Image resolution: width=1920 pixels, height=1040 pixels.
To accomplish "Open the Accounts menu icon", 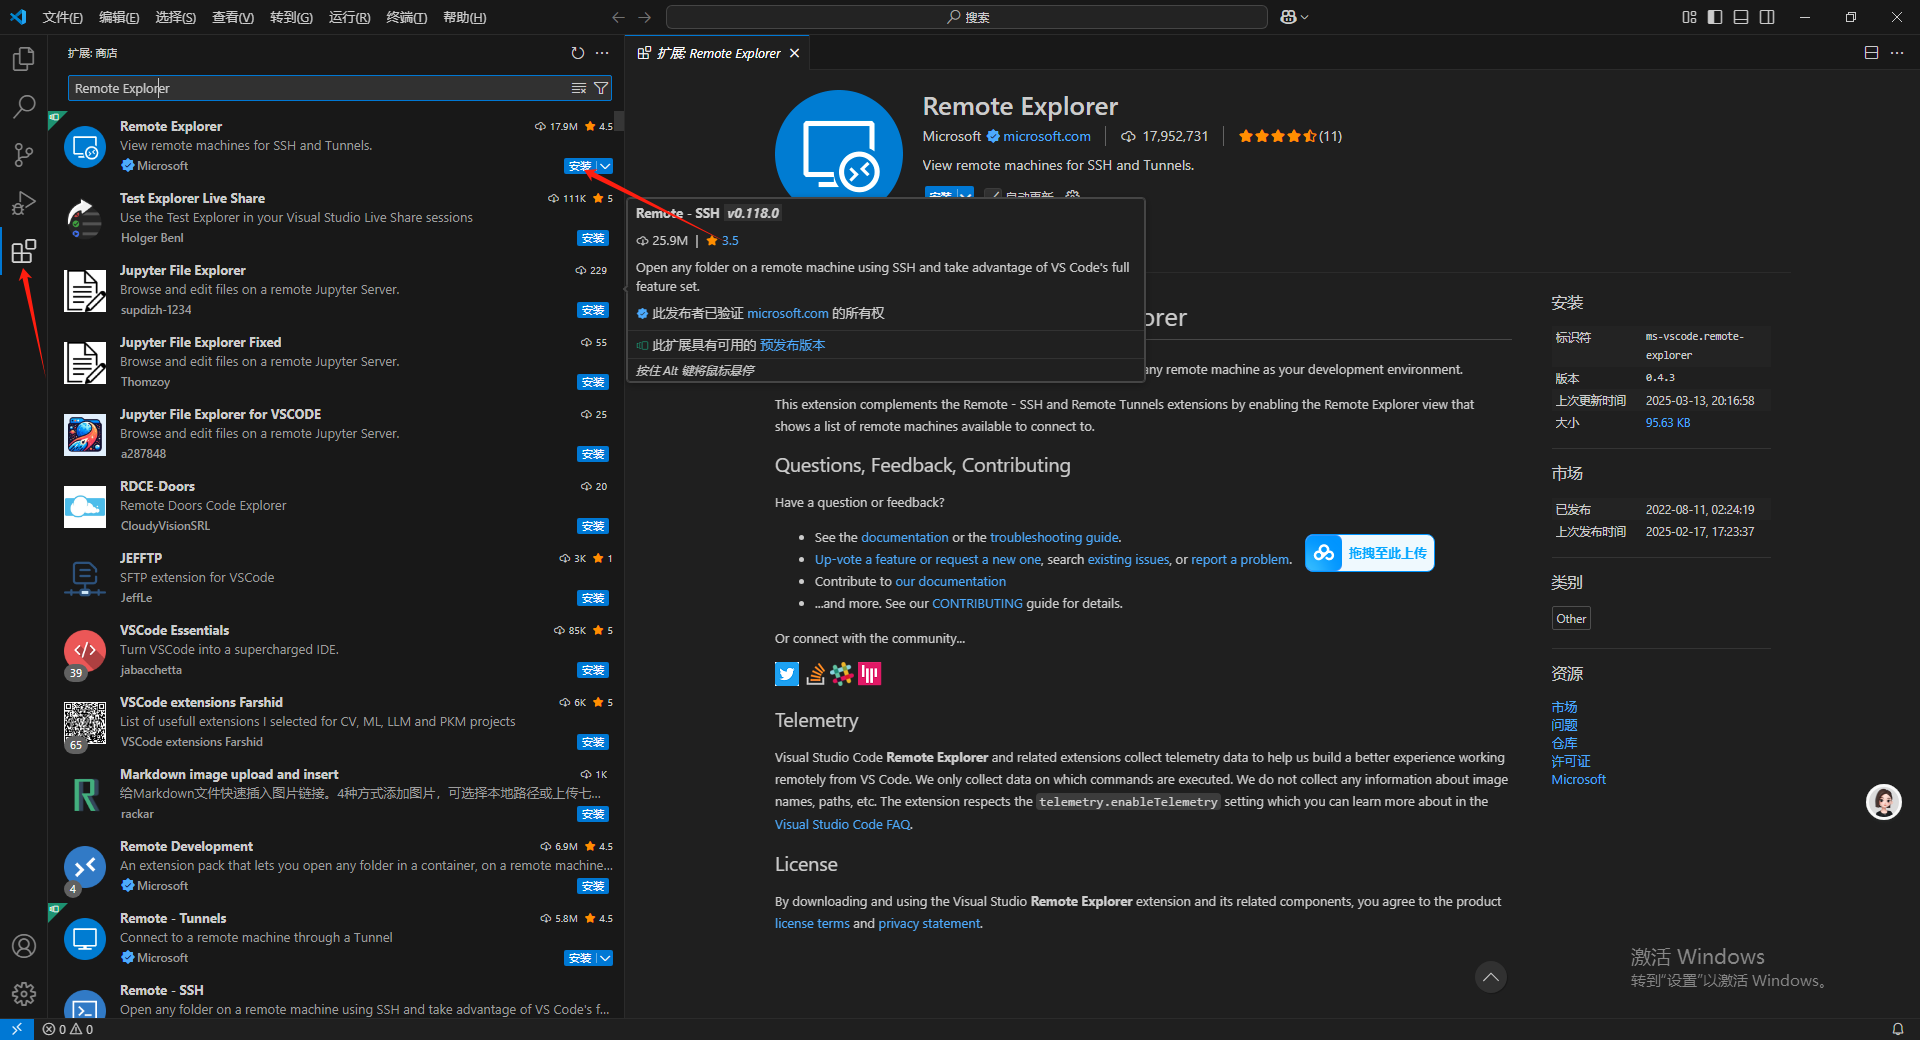I will pyautogui.click(x=23, y=946).
